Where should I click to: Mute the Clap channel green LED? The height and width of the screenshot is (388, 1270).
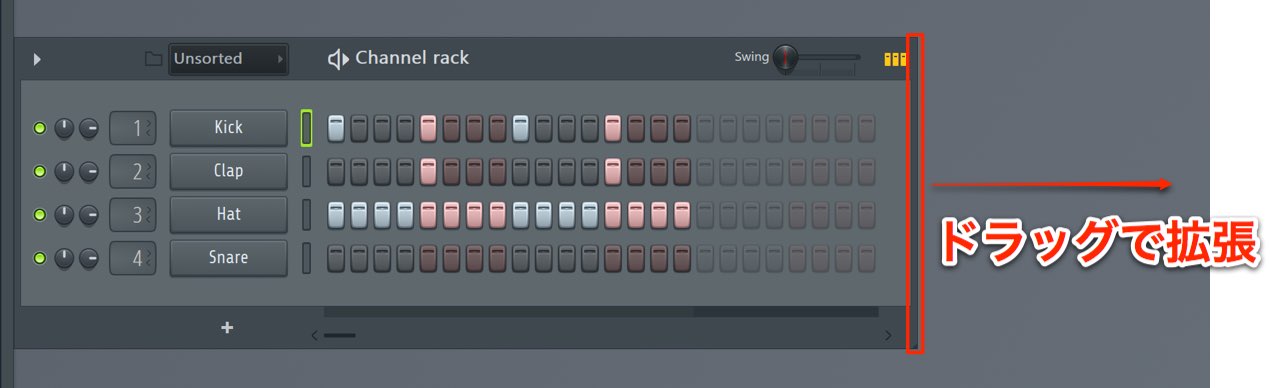(40, 171)
